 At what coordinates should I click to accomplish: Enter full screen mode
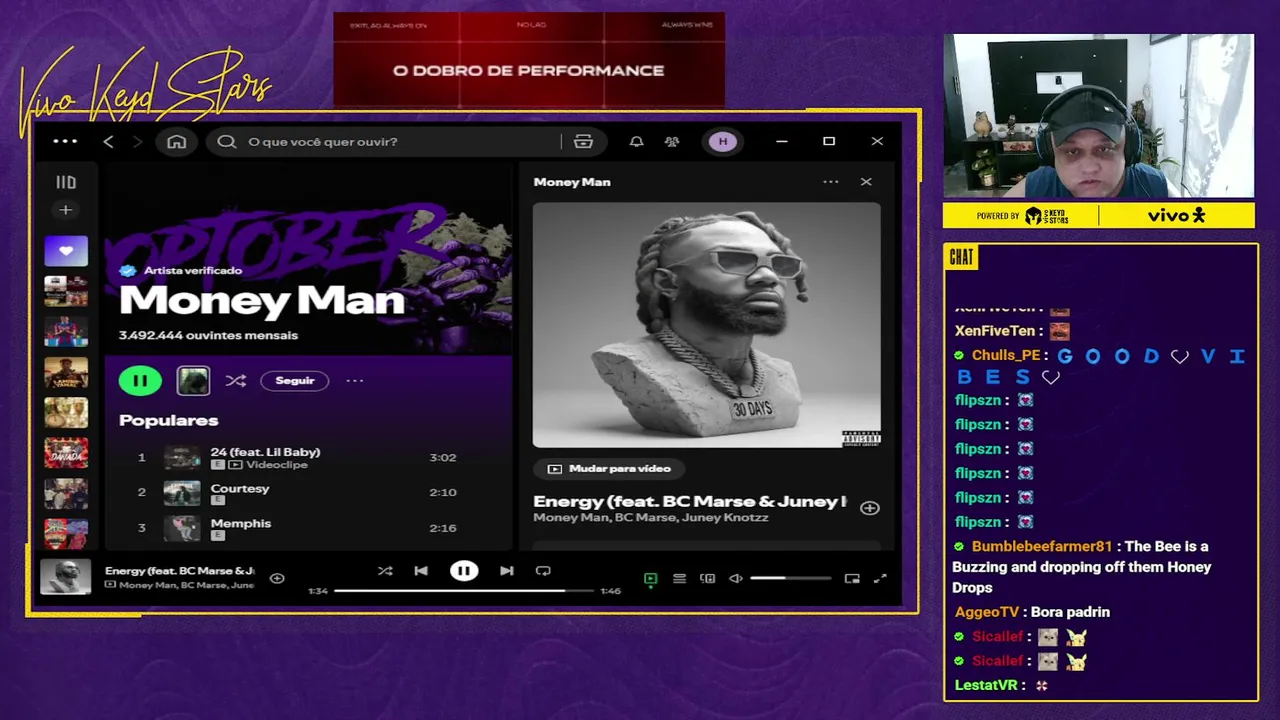pyautogui.click(x=880, y=578)
